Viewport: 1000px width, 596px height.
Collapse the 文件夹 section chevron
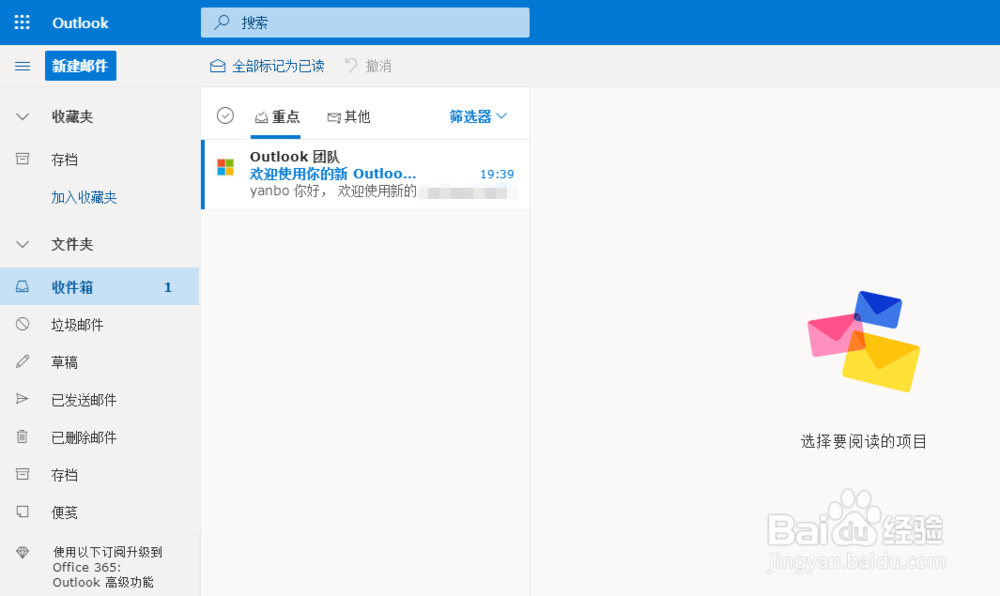pos(22,244)
